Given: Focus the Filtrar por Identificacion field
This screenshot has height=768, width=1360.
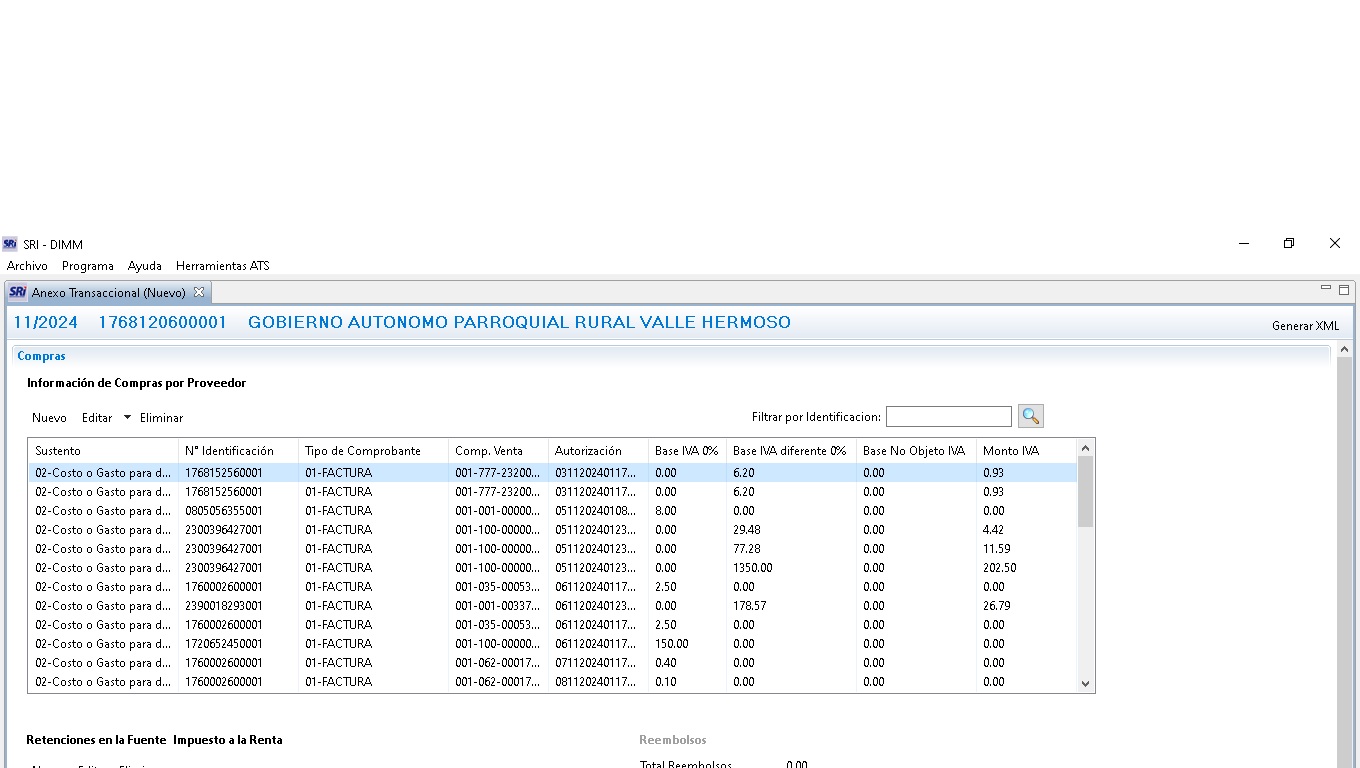Looking at the screenshot, I should 948,416.
